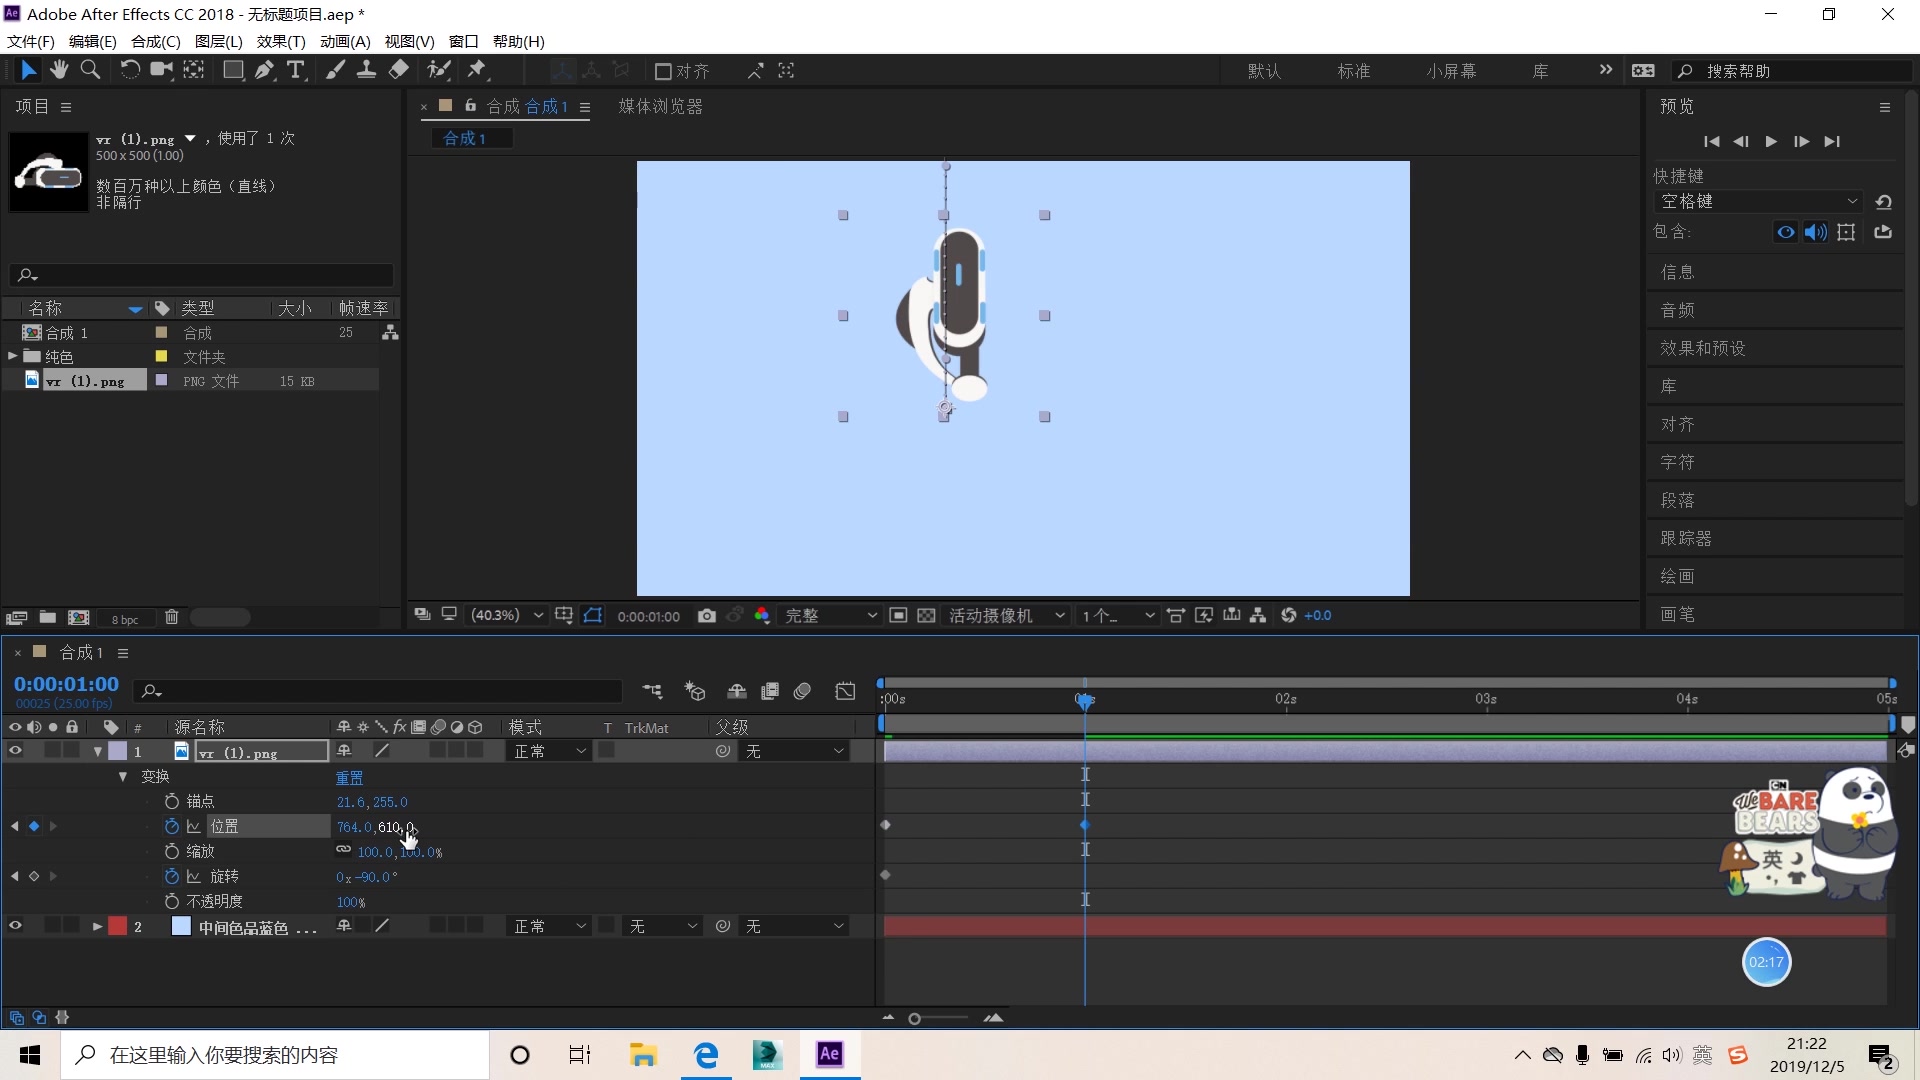
Task: Select the Puppet Pin tool
Action: pos(477,70)
